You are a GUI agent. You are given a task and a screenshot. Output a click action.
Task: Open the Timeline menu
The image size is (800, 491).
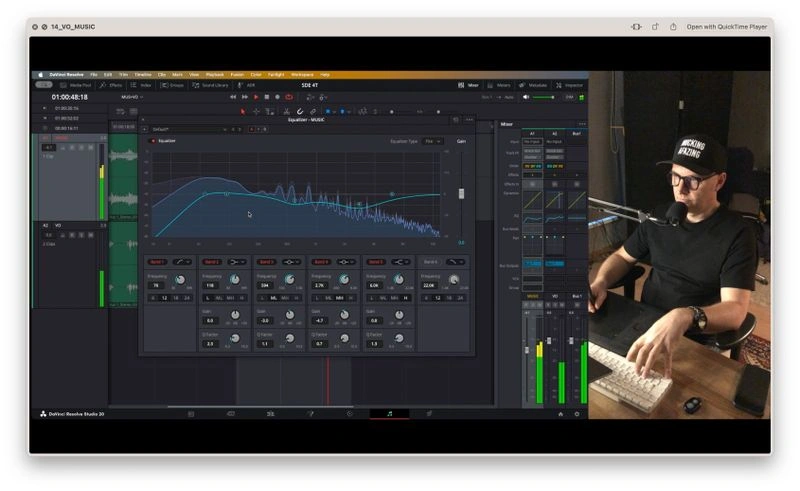point(143,75)
